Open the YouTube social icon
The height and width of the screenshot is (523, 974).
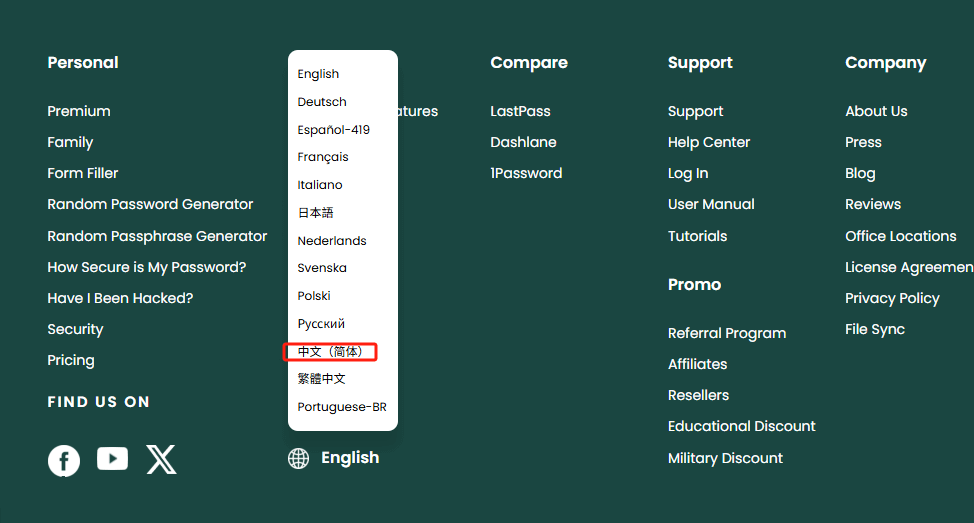(x=112, y=459)
